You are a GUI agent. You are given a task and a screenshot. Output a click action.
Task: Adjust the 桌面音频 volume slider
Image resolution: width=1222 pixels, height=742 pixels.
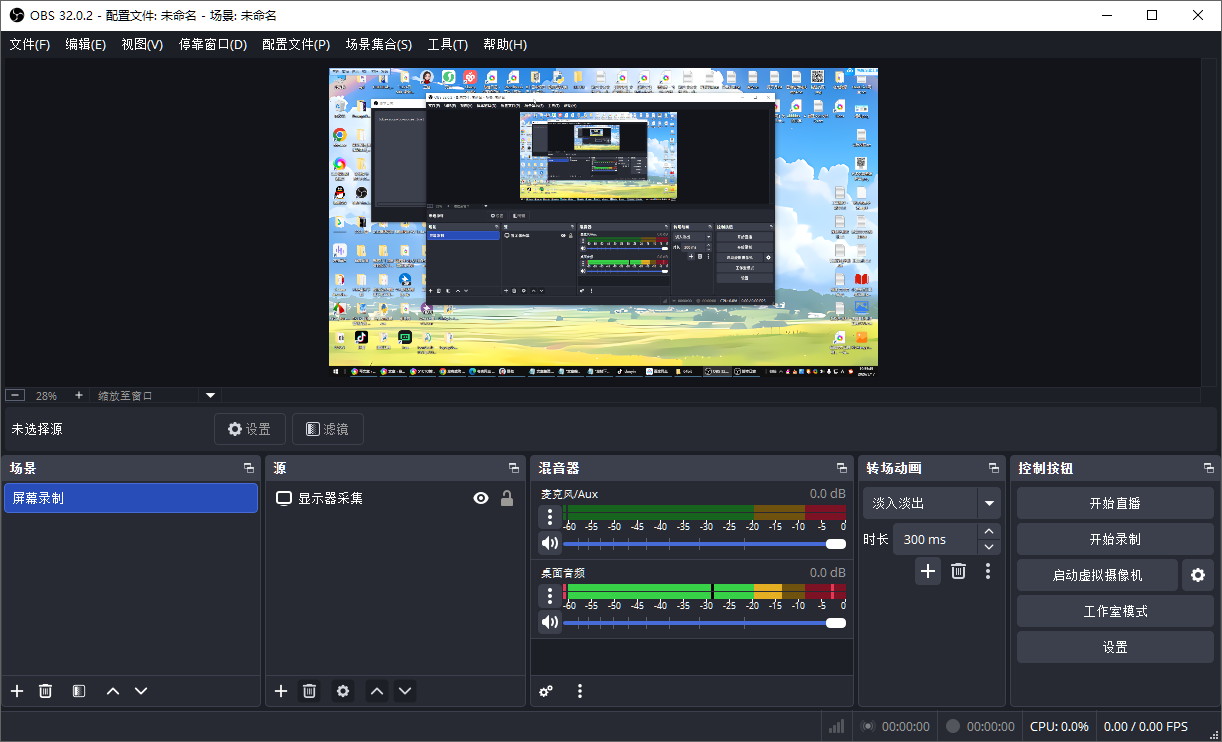[705, 622]
